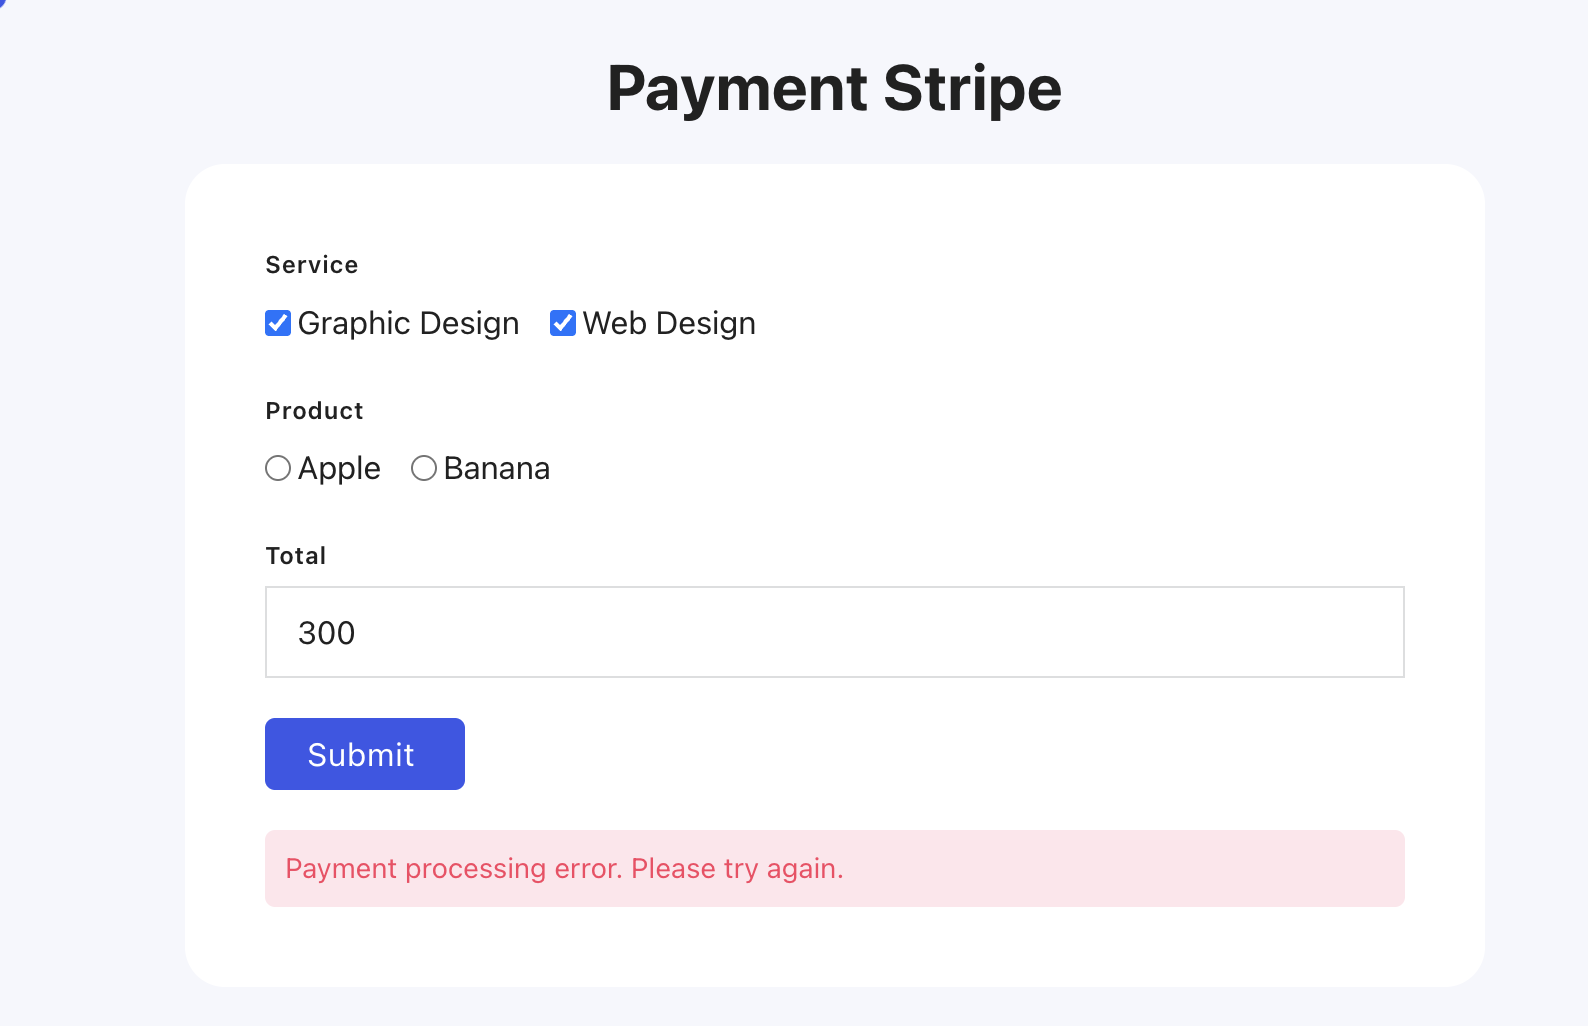Select the Apple radio button
Image resolution: width=1588 pixels, height=1026 pixels.
[x=278, y=468]
